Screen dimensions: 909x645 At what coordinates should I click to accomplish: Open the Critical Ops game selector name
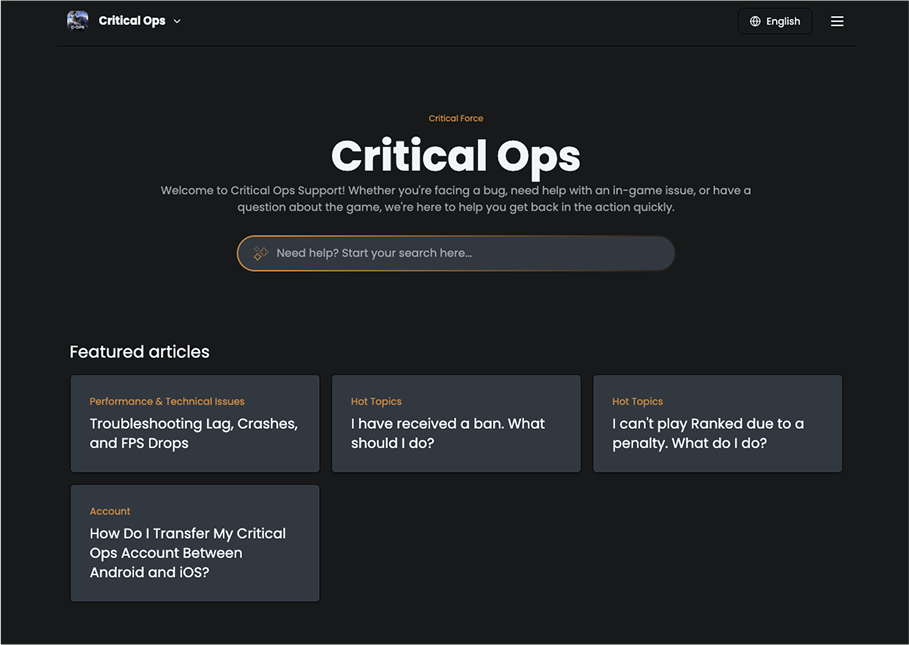(132, 21)
